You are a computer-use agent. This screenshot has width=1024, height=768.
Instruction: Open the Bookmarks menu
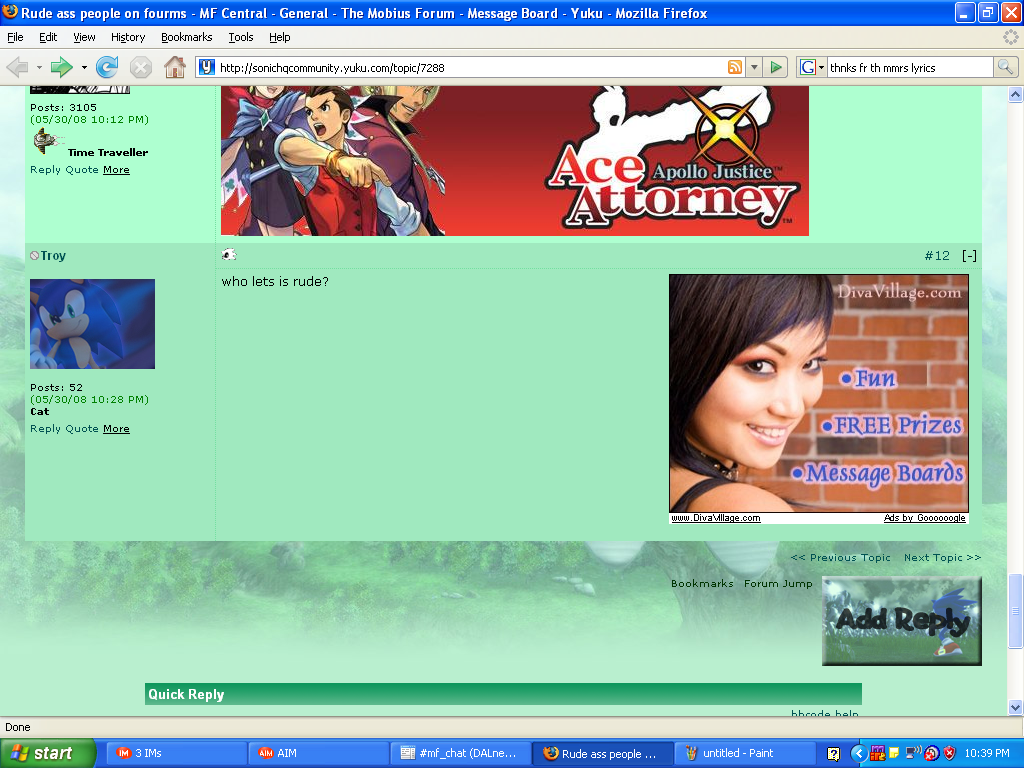coord(186,37)
